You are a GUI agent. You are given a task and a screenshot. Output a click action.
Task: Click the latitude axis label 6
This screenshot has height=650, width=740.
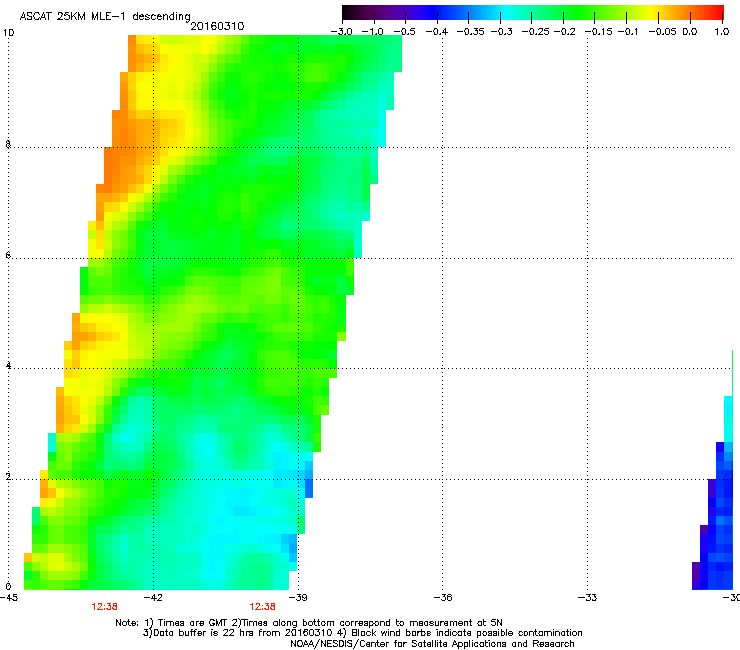tap(8, 255)
